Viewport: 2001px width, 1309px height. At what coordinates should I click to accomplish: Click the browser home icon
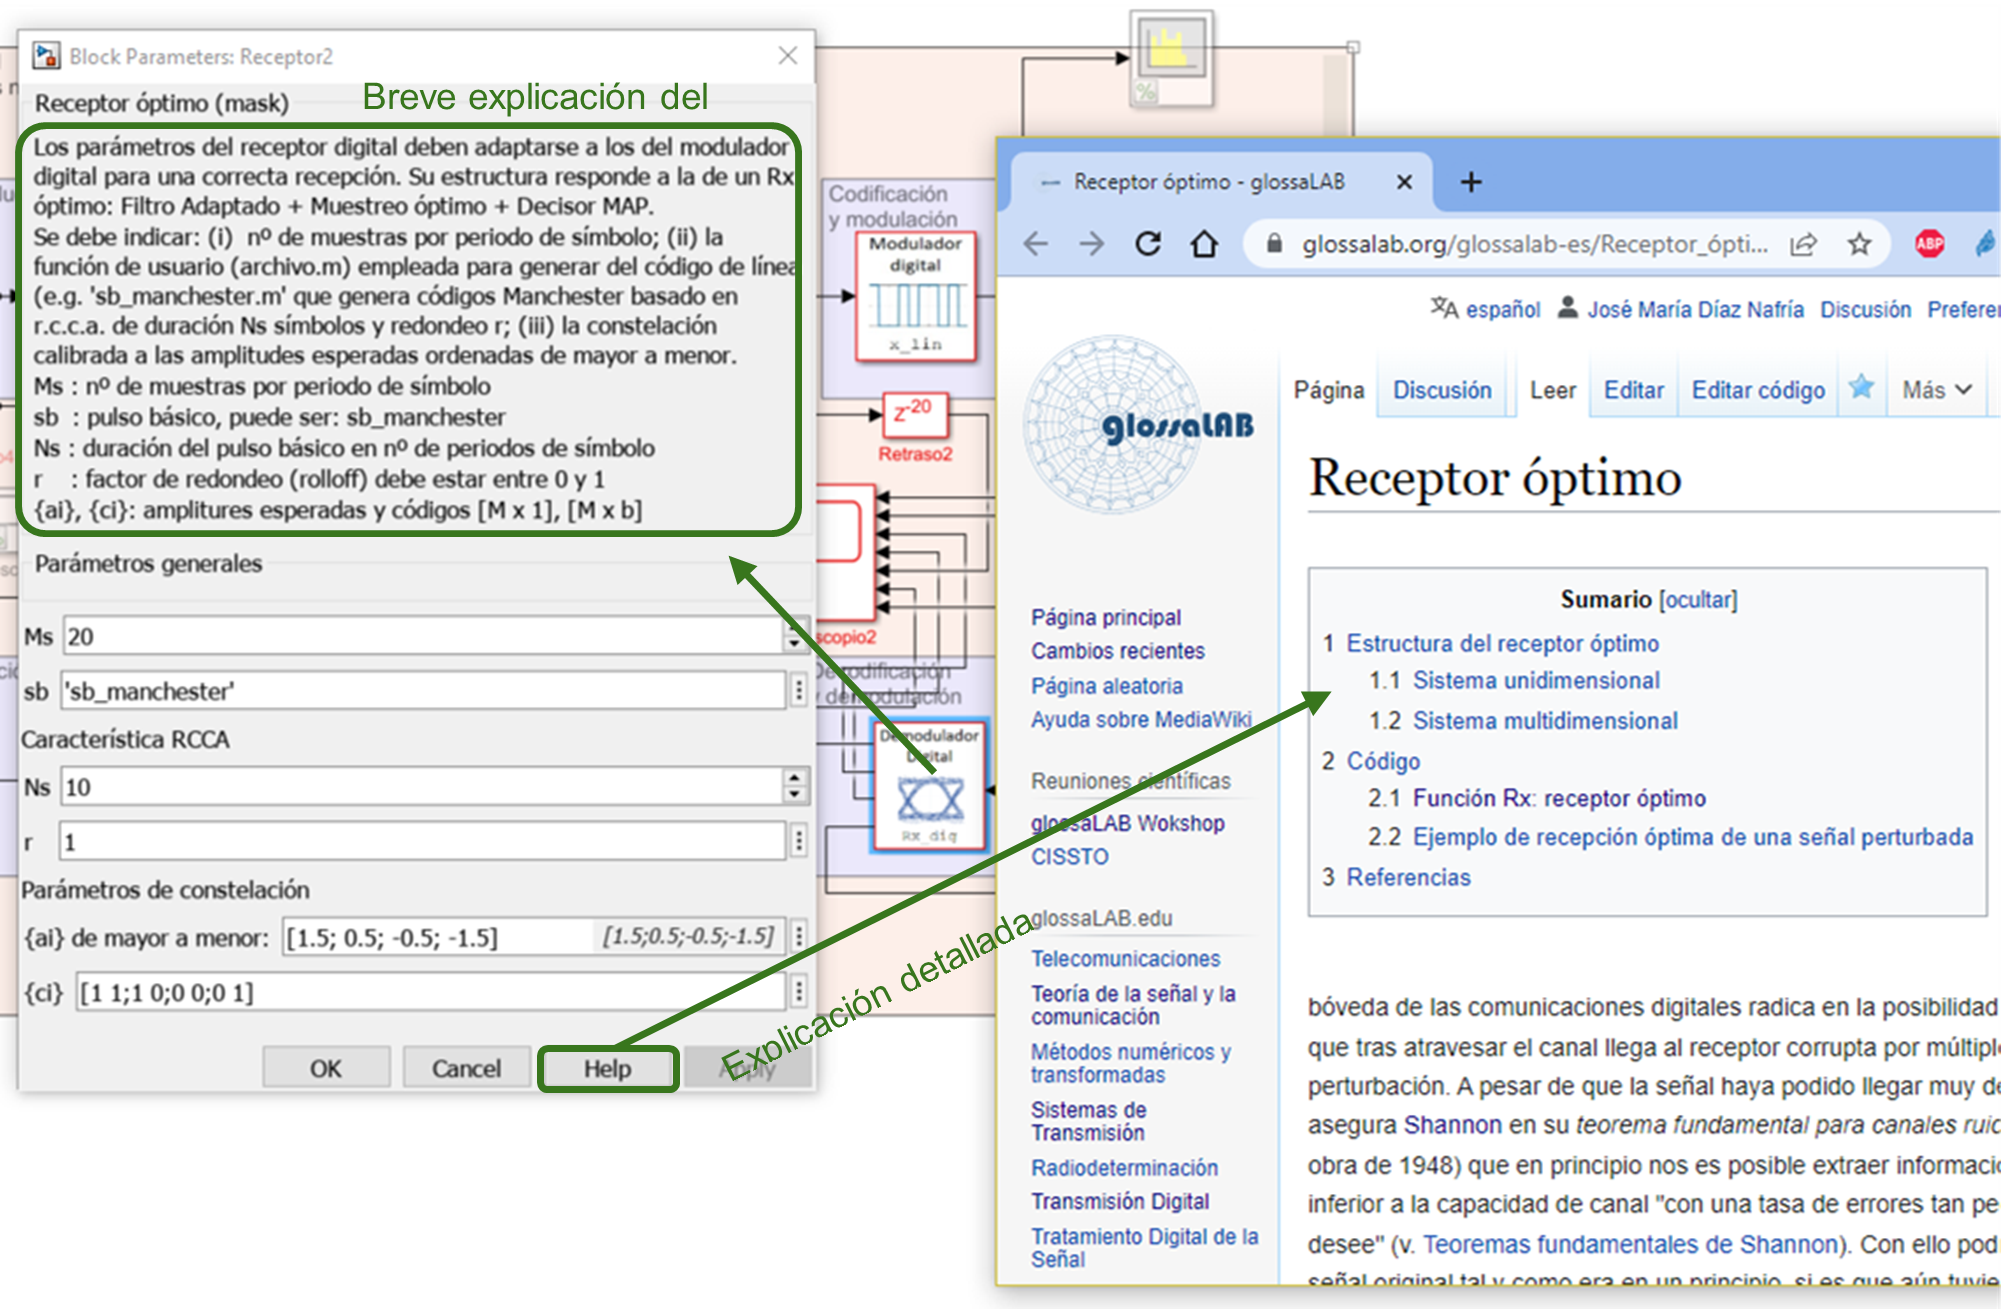tap(1205, 244)
